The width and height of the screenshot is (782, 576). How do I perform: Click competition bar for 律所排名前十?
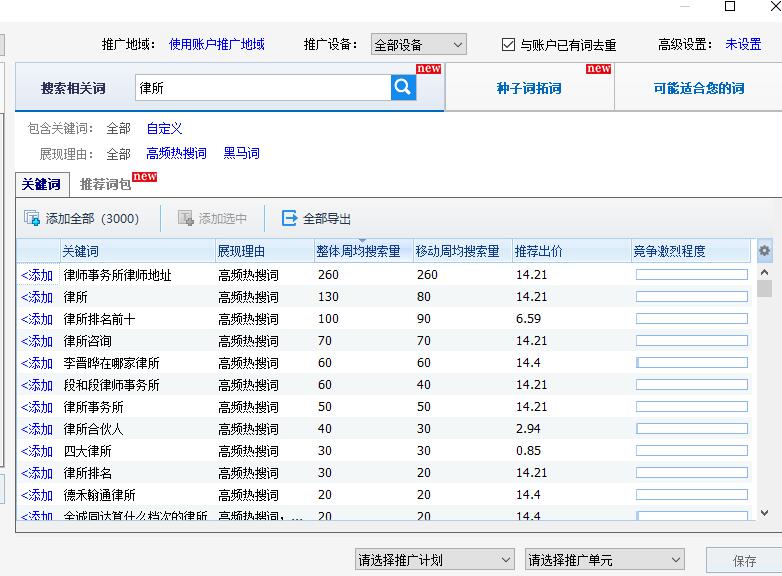(x=692, y=319)
